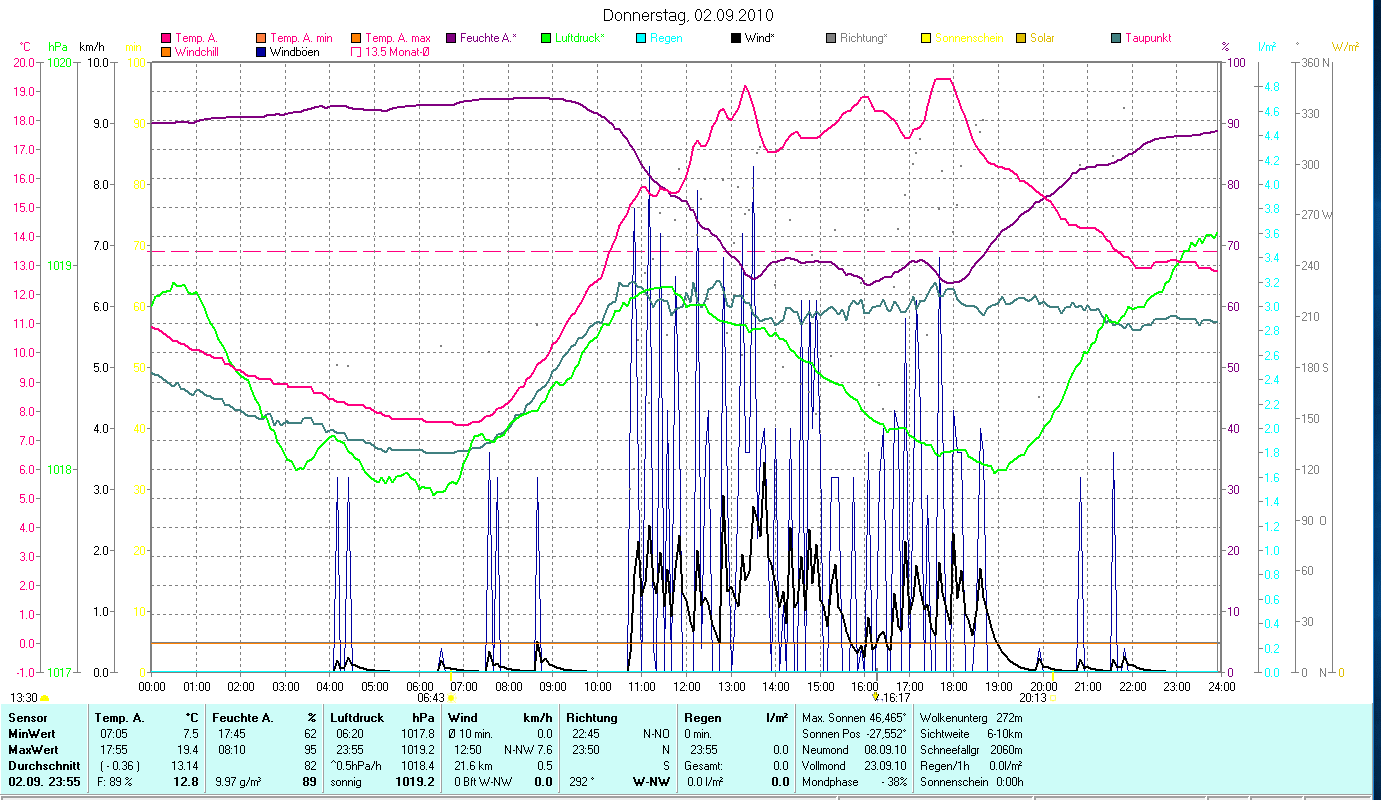Toggle the yellow Sonnenschein legend box
Screen dimensions: 1381x800
pos(926,39)
